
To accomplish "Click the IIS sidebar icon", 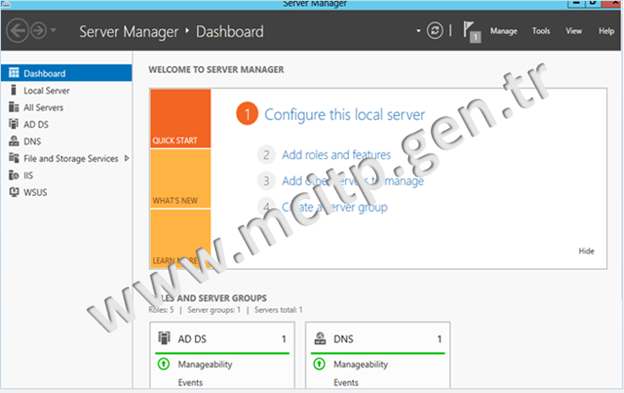I will click(x=14, y=175).
